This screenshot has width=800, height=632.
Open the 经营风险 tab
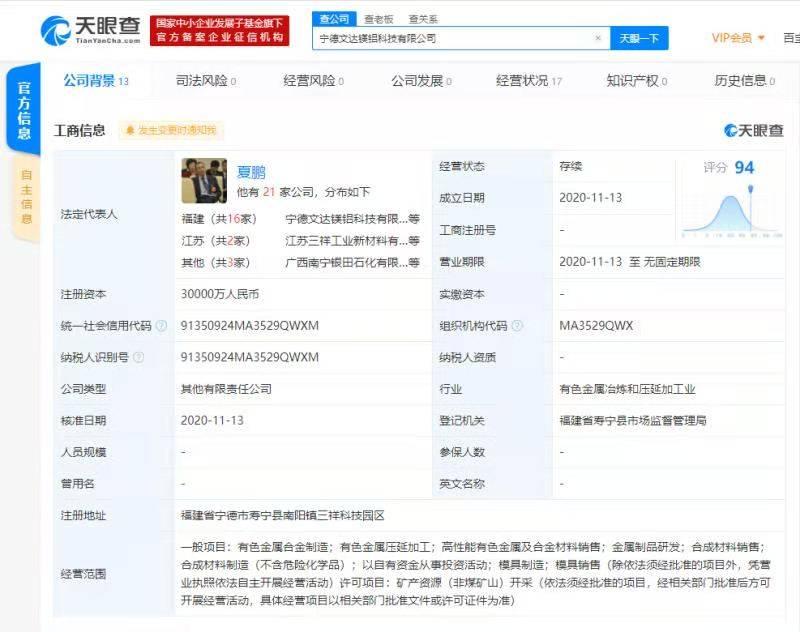coord(313,81)
